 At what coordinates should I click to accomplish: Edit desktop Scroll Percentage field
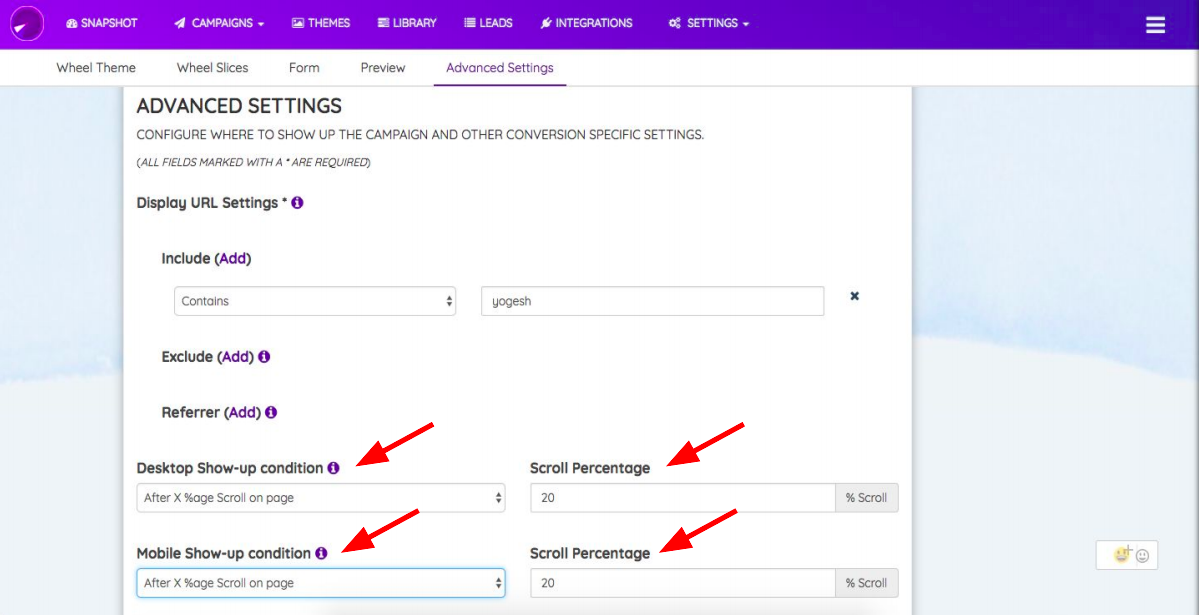pos(683,498)
